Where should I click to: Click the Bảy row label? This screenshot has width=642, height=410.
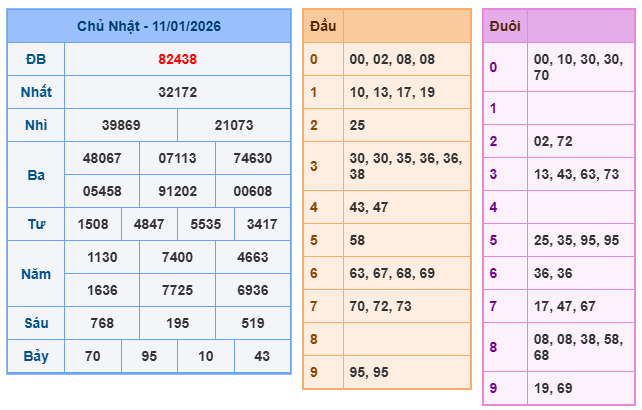click(36, 356)
